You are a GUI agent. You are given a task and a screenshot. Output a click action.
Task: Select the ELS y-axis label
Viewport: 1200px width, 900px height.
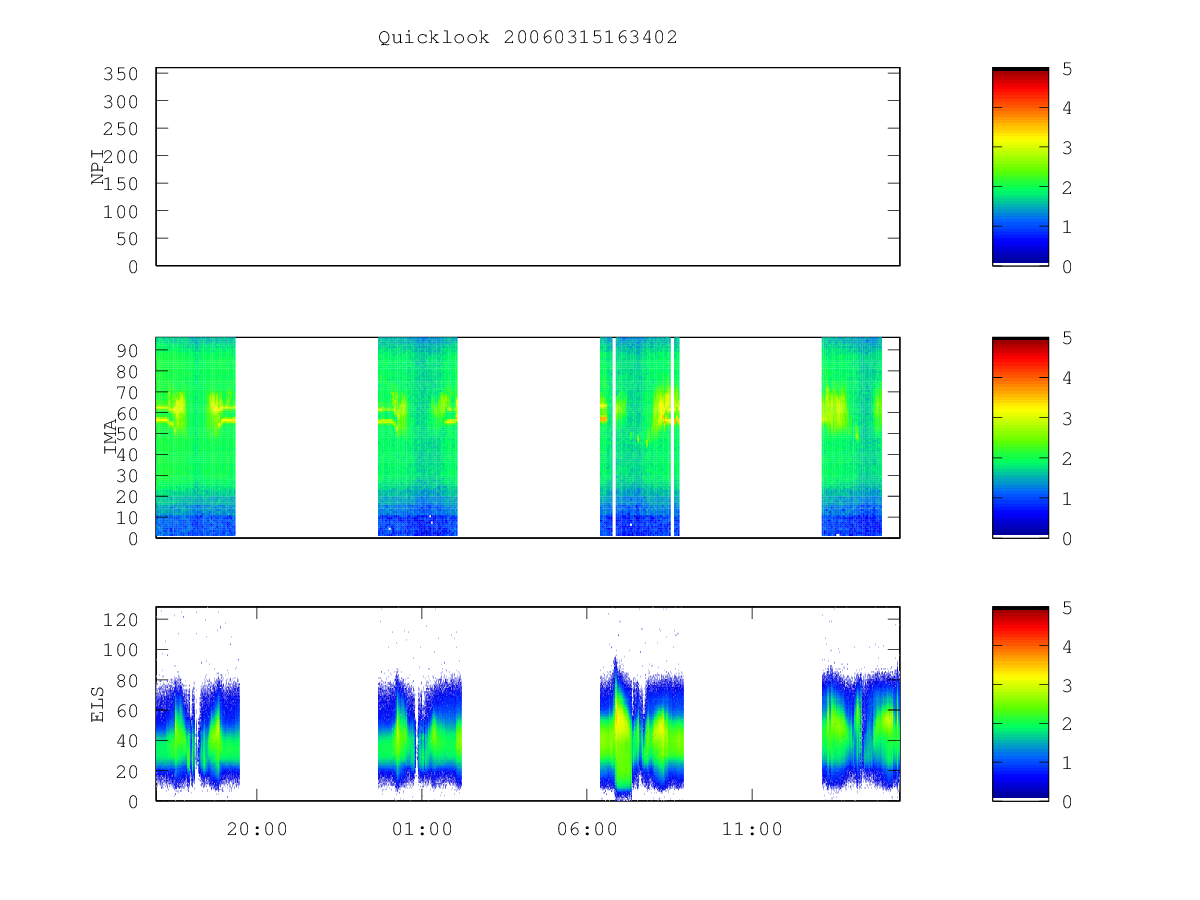[98, 704]
